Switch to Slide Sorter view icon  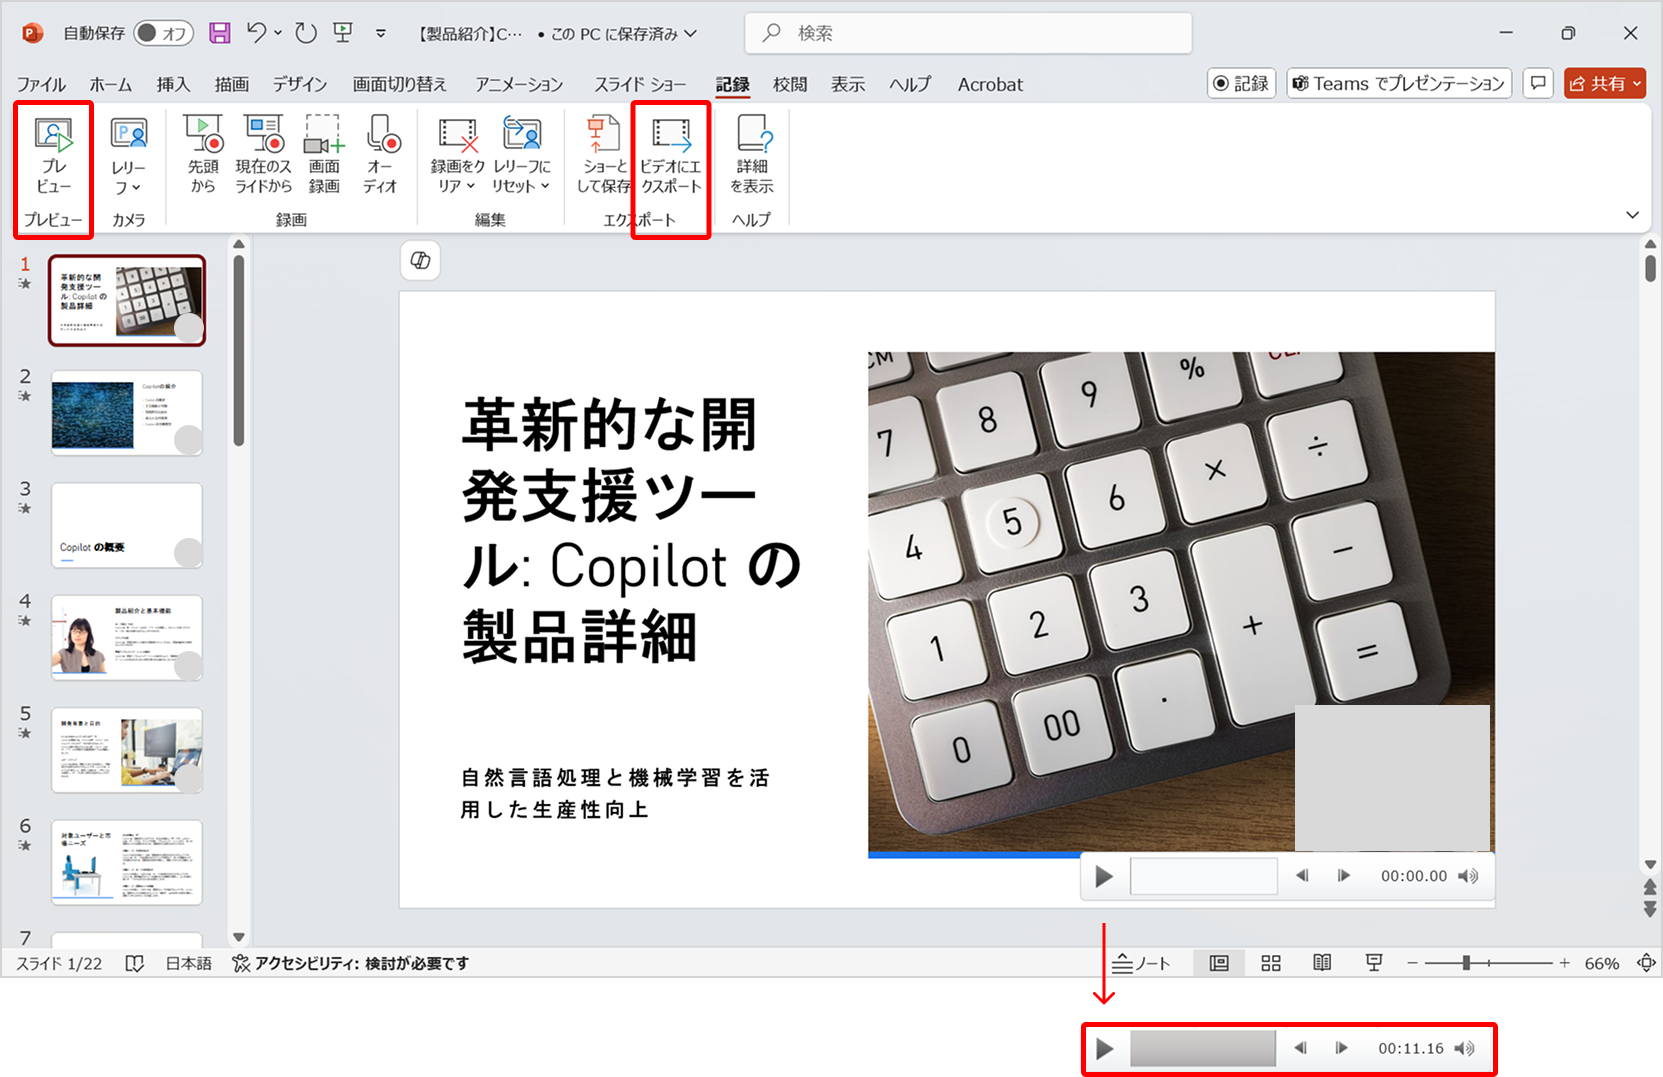(x=1271, y=963)
